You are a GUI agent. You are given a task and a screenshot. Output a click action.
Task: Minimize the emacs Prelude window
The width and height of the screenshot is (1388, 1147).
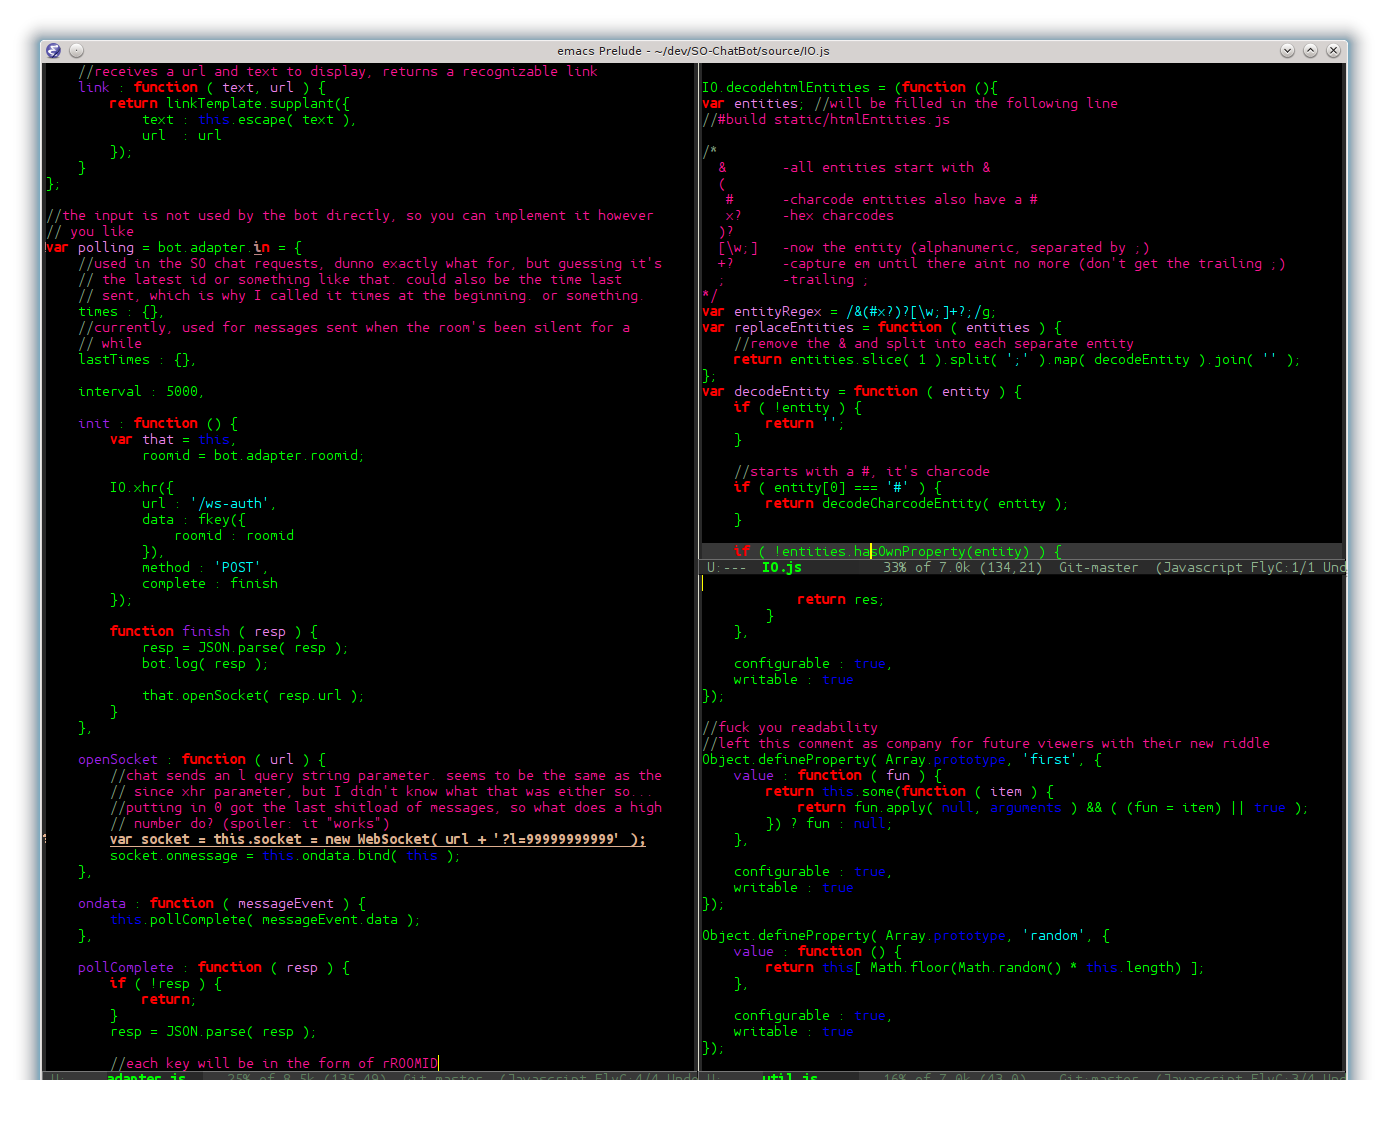click(x=1287, y=50)
